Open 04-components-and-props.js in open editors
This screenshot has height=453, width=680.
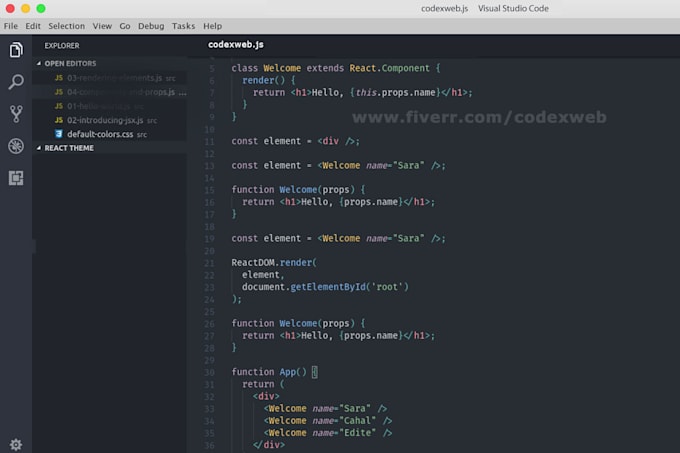111,92
